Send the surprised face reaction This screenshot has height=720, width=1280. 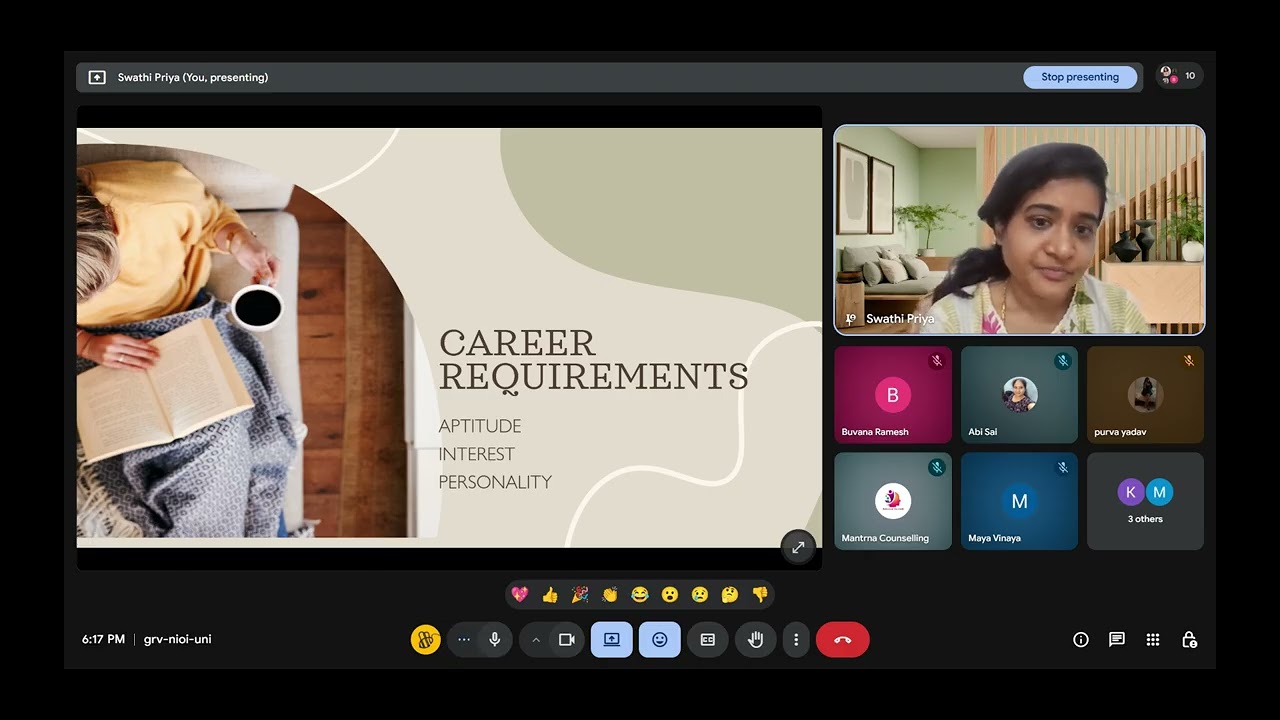[x=670, y=595]
